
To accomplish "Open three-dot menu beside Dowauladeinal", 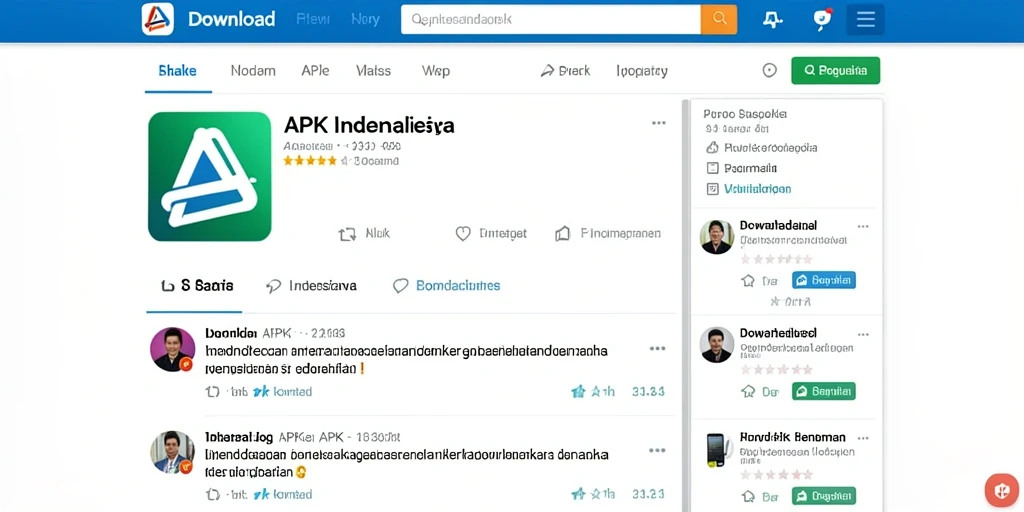I will pos(863,227).
